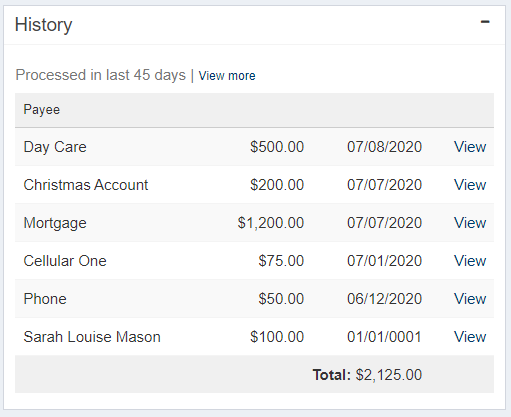
Task: View the Phone payment details
Action: click(x=470, y=299)
